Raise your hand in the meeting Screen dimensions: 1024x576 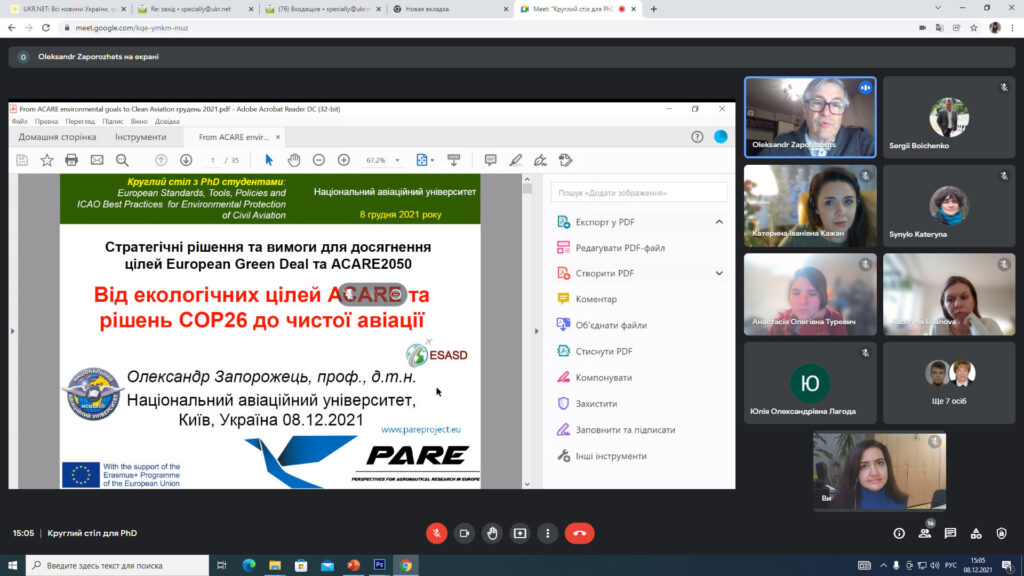(x=491, y=533)
